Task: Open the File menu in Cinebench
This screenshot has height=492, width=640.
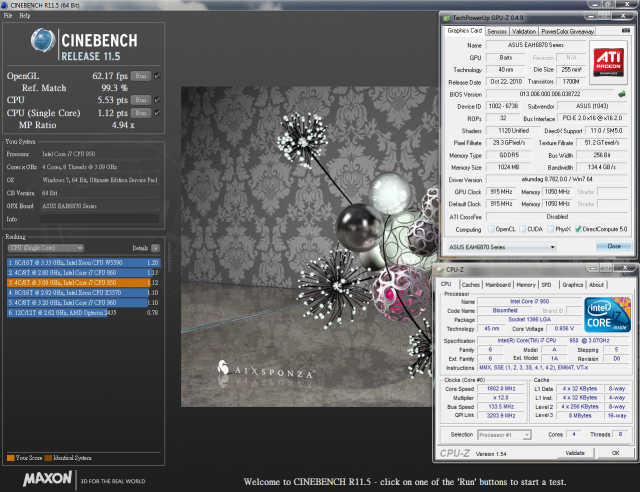Action: 8,16
